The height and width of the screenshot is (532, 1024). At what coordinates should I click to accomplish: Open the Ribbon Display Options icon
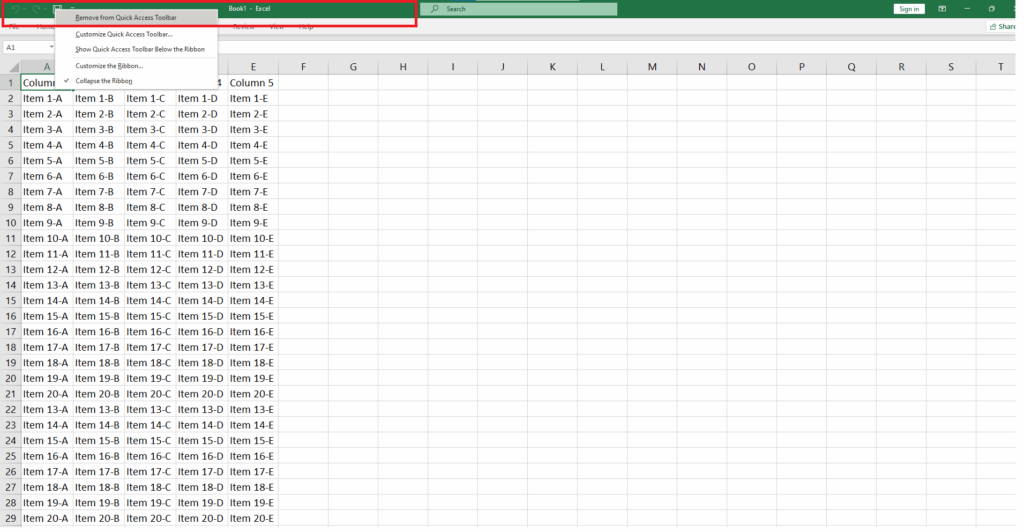click(942, 8)
